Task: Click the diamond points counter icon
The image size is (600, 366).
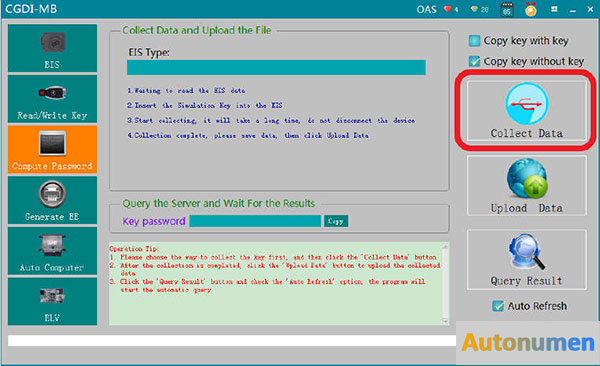Action: (x=474, y=9)
